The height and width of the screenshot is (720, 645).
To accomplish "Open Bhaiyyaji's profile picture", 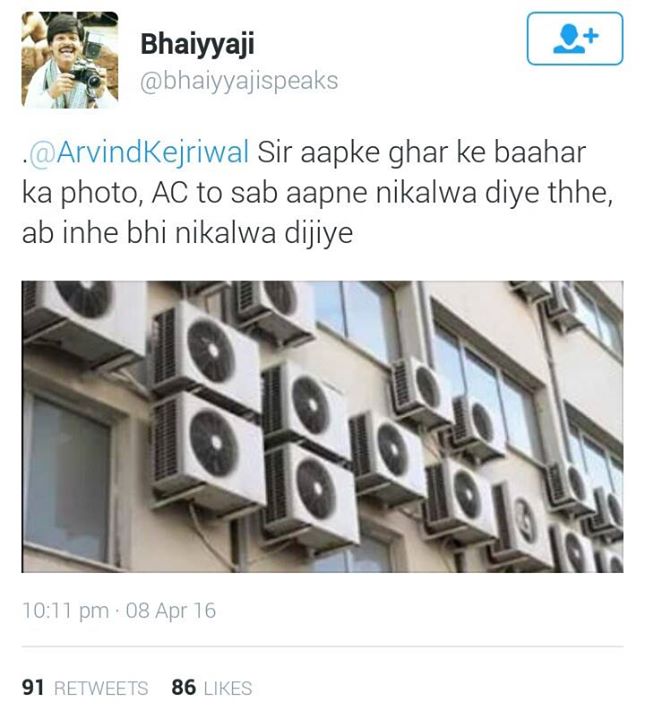I will (x=70, y=60).
